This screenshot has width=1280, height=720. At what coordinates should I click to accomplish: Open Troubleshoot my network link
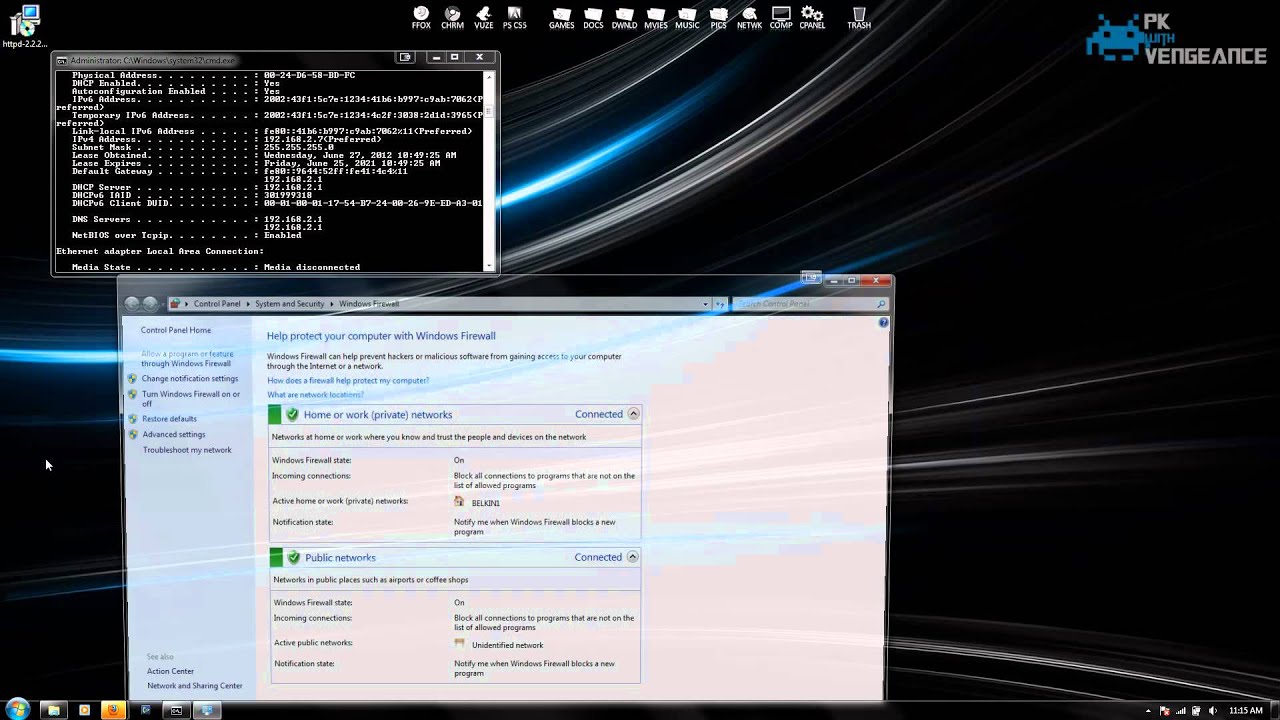pos(187,450)
